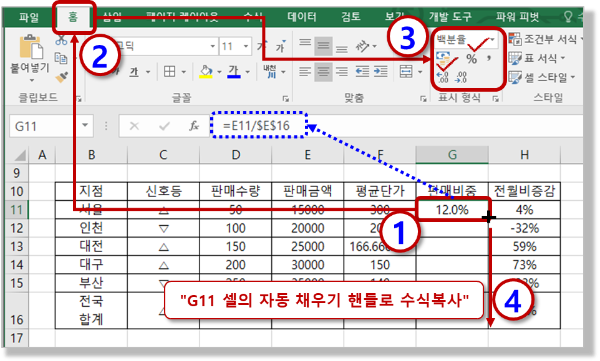Screen dimensions: 600x361
Task: Align text right
Action: 342,72
